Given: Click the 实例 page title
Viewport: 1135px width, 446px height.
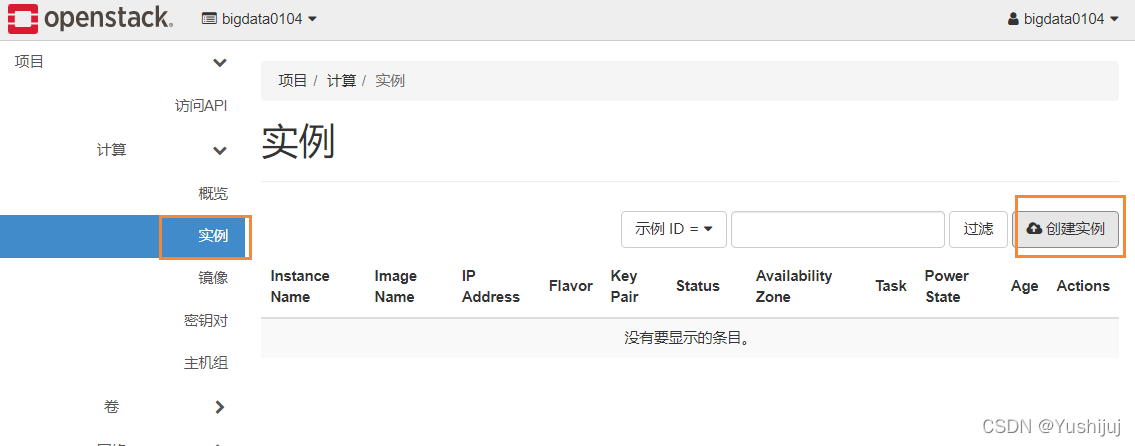Looking at the screenshot, I should tap(298, 141).
